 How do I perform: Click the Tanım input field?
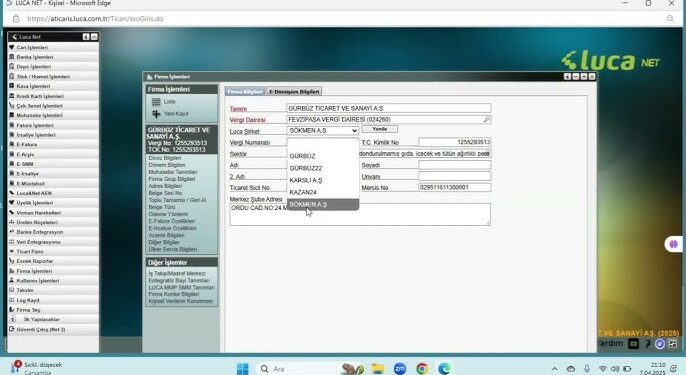click(388, 108)
